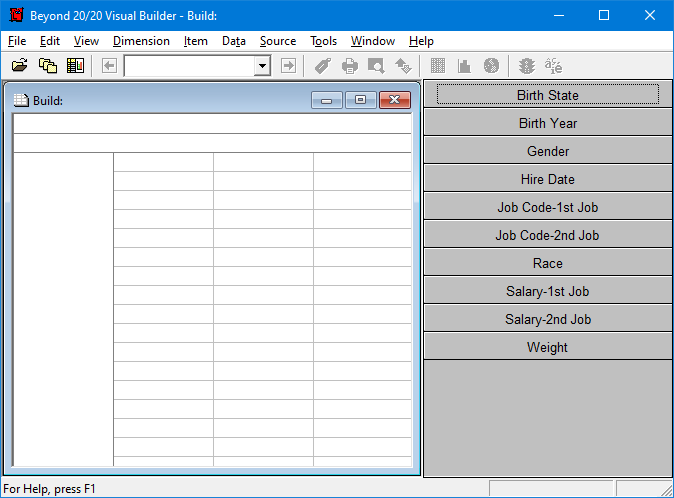This screenshot has height=498, width=674.
Task: Open the Dimension menu
Action: [141, 41]
